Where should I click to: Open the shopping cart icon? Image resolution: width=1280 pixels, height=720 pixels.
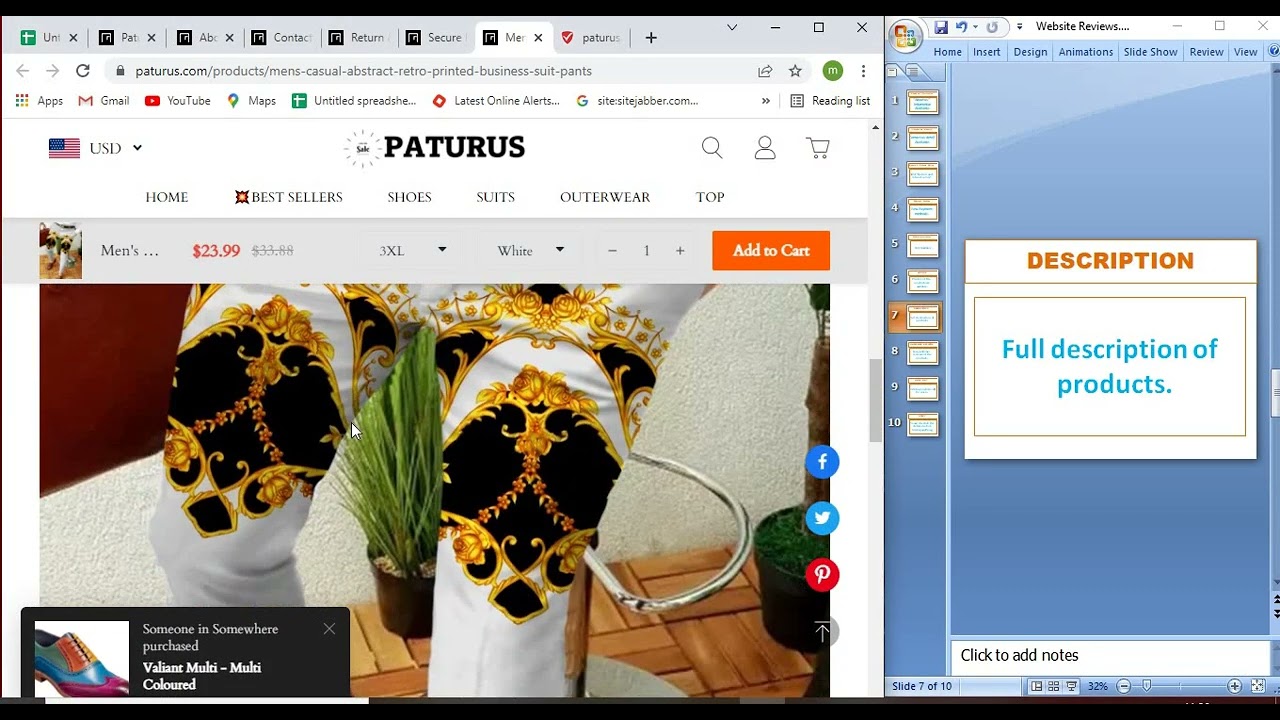tap(818, 148)
